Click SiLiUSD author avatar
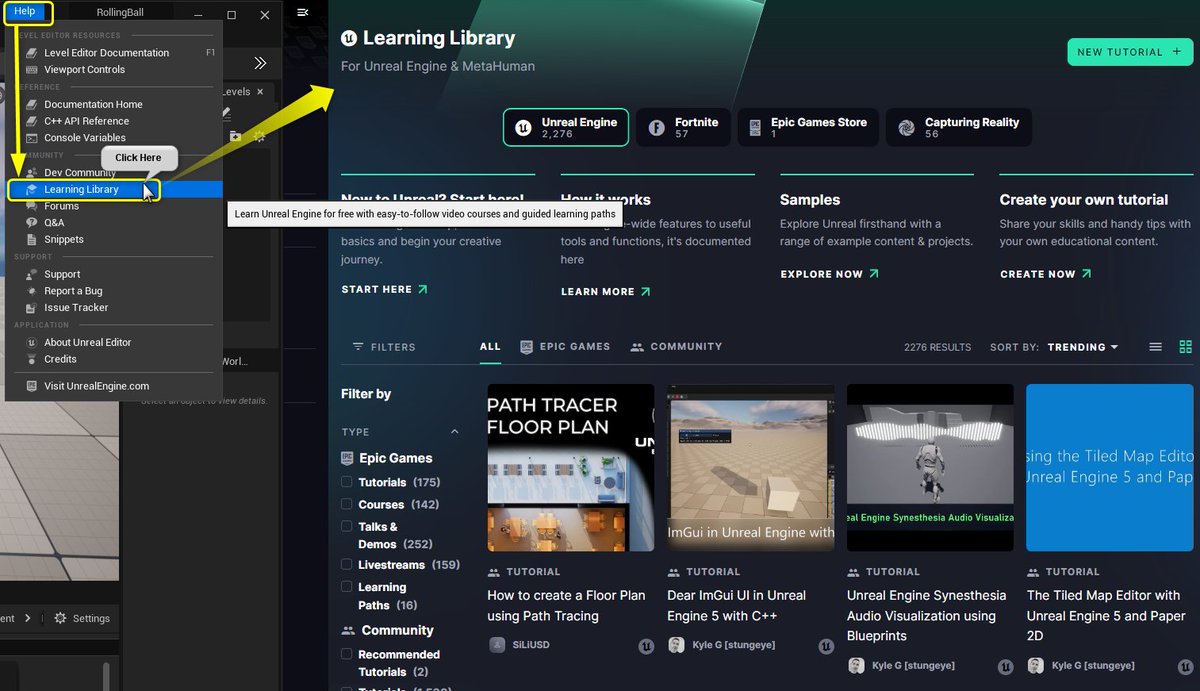1200x691 pixels. point(497,645)
